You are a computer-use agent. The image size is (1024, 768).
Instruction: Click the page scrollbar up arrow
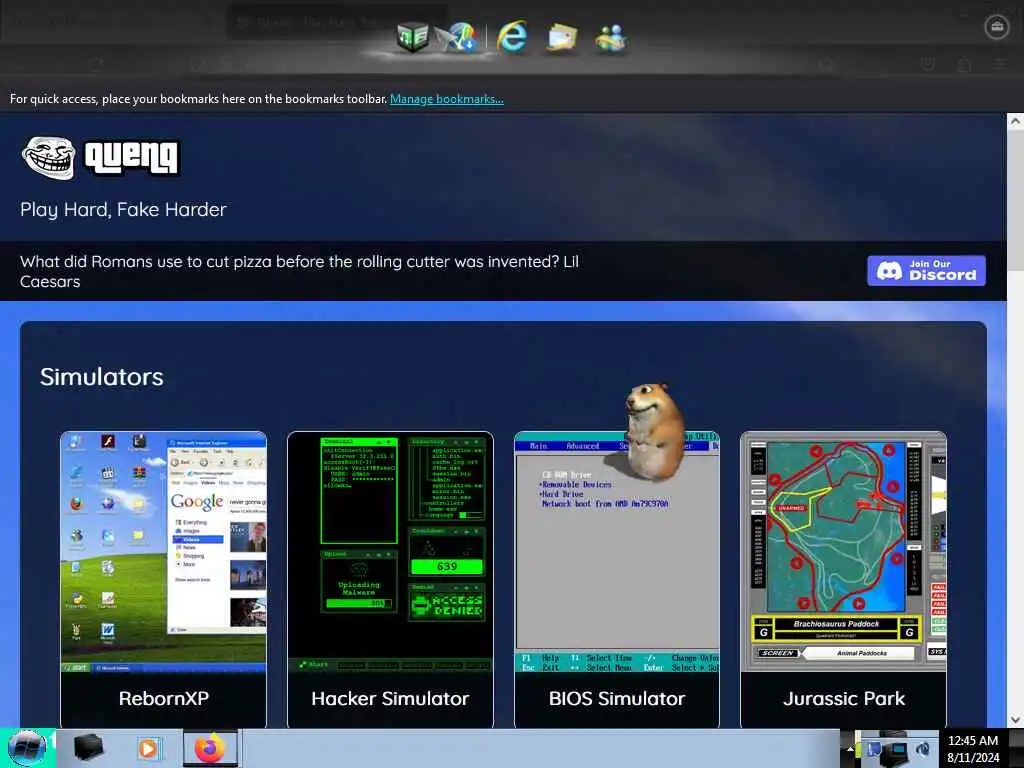[x=1016, y=121]
